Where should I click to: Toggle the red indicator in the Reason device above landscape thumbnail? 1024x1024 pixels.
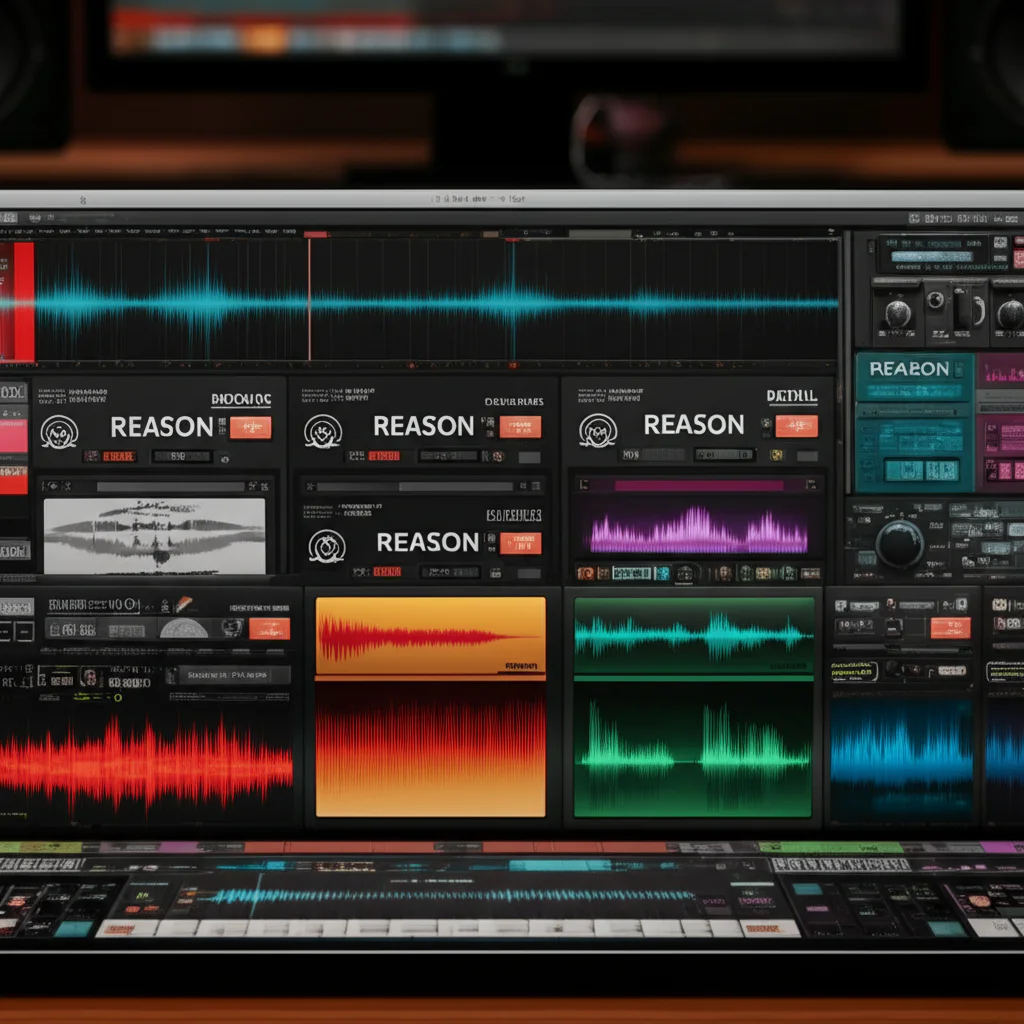pos(118,456)
